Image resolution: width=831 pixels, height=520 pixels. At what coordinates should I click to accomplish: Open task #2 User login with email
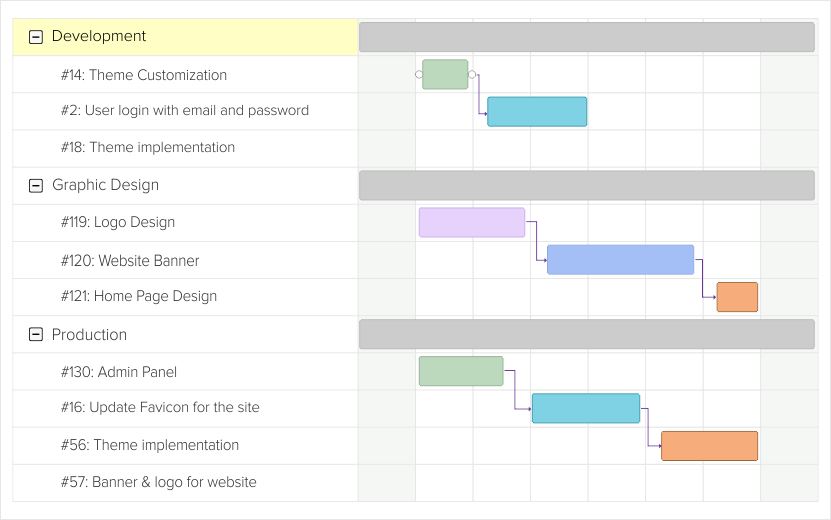184,111
